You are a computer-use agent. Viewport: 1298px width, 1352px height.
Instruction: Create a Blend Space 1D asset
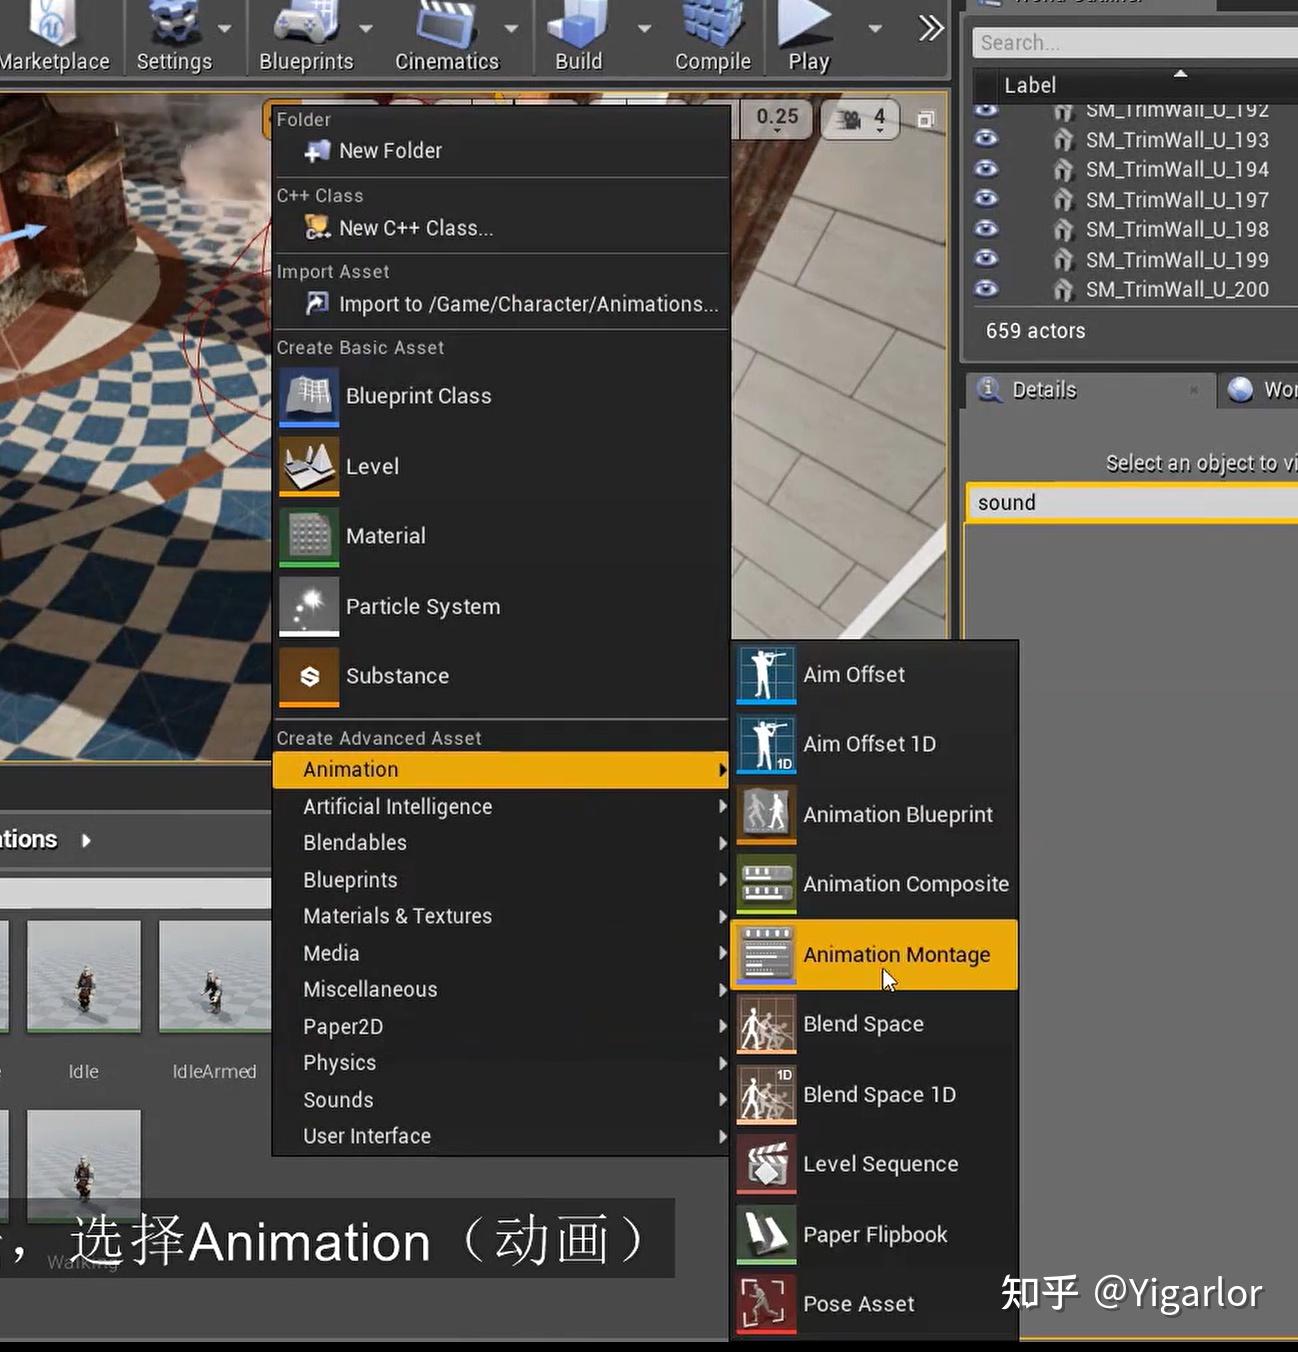click(x=875, y=1094)
